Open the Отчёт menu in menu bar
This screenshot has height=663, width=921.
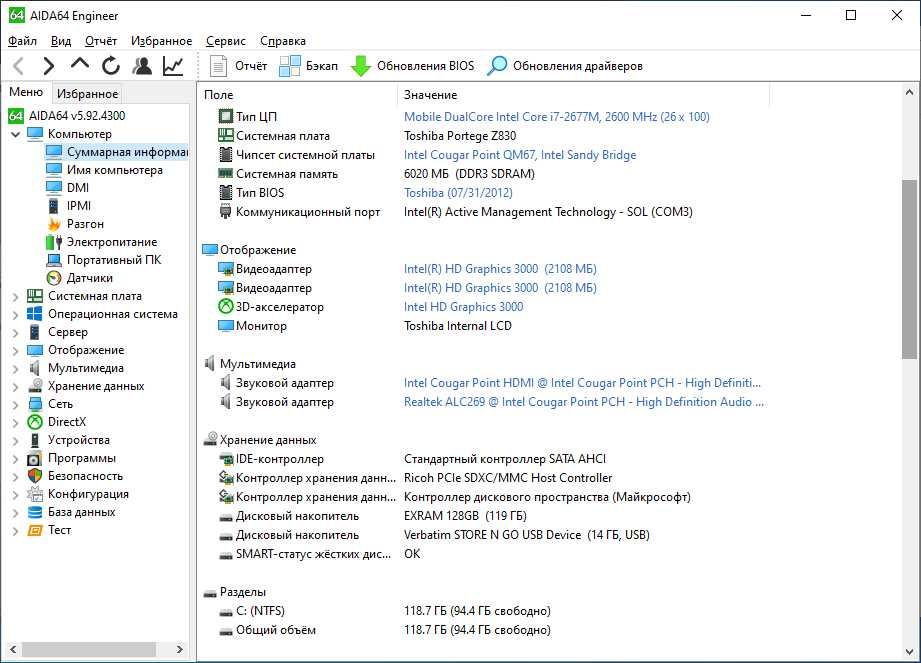[x=100, y=41]
